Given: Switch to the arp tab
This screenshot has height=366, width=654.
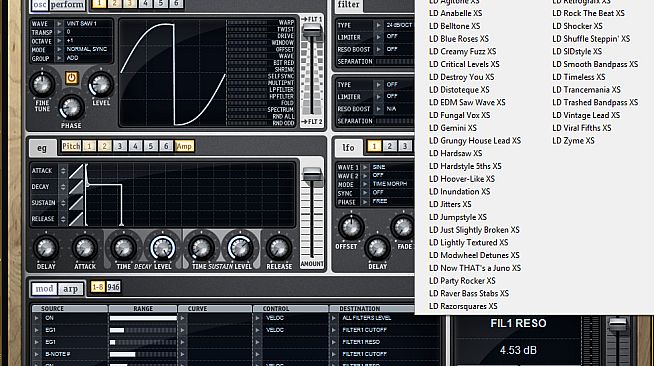Looking at the screenshot, I should coord(70,288).
